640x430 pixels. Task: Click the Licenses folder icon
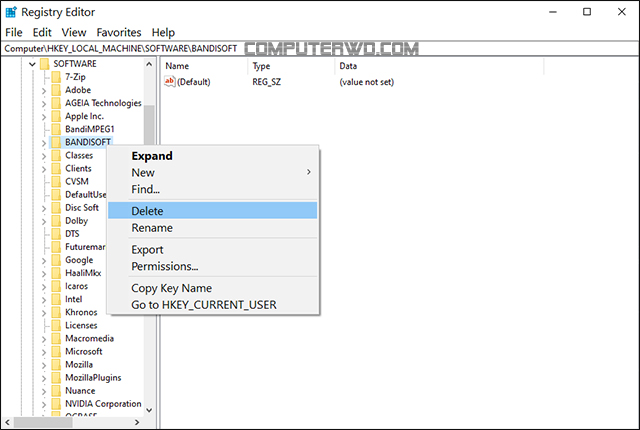(56, 325)
